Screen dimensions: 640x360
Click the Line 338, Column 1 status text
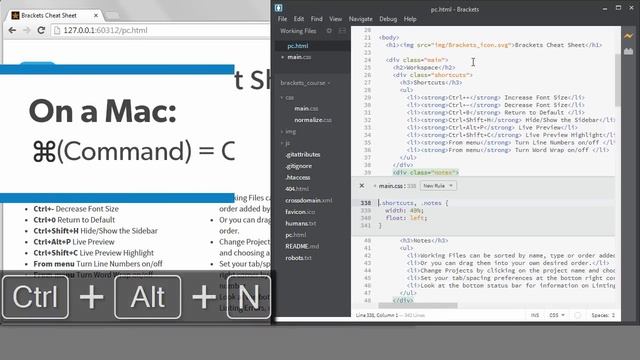376,315
